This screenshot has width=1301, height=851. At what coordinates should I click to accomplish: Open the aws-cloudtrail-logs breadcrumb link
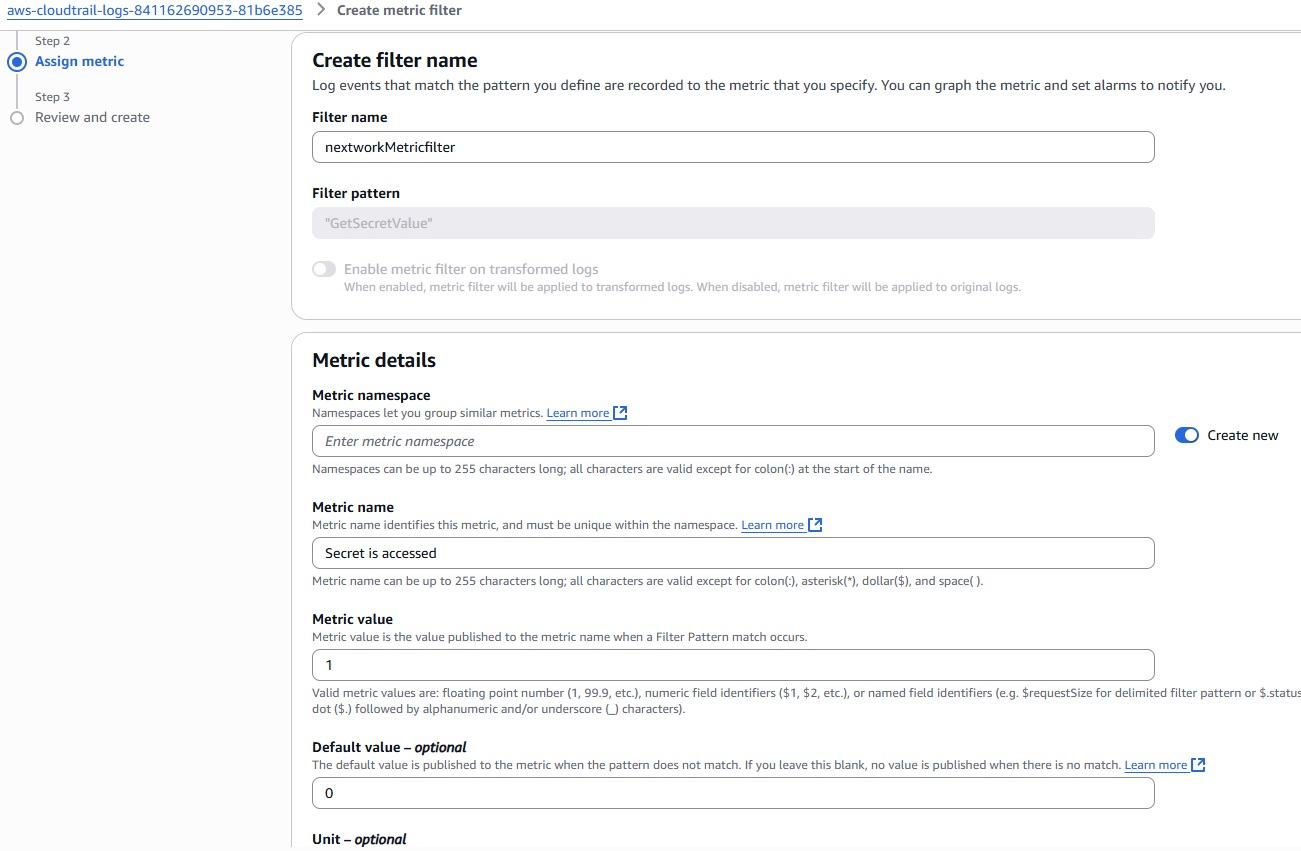154,10
